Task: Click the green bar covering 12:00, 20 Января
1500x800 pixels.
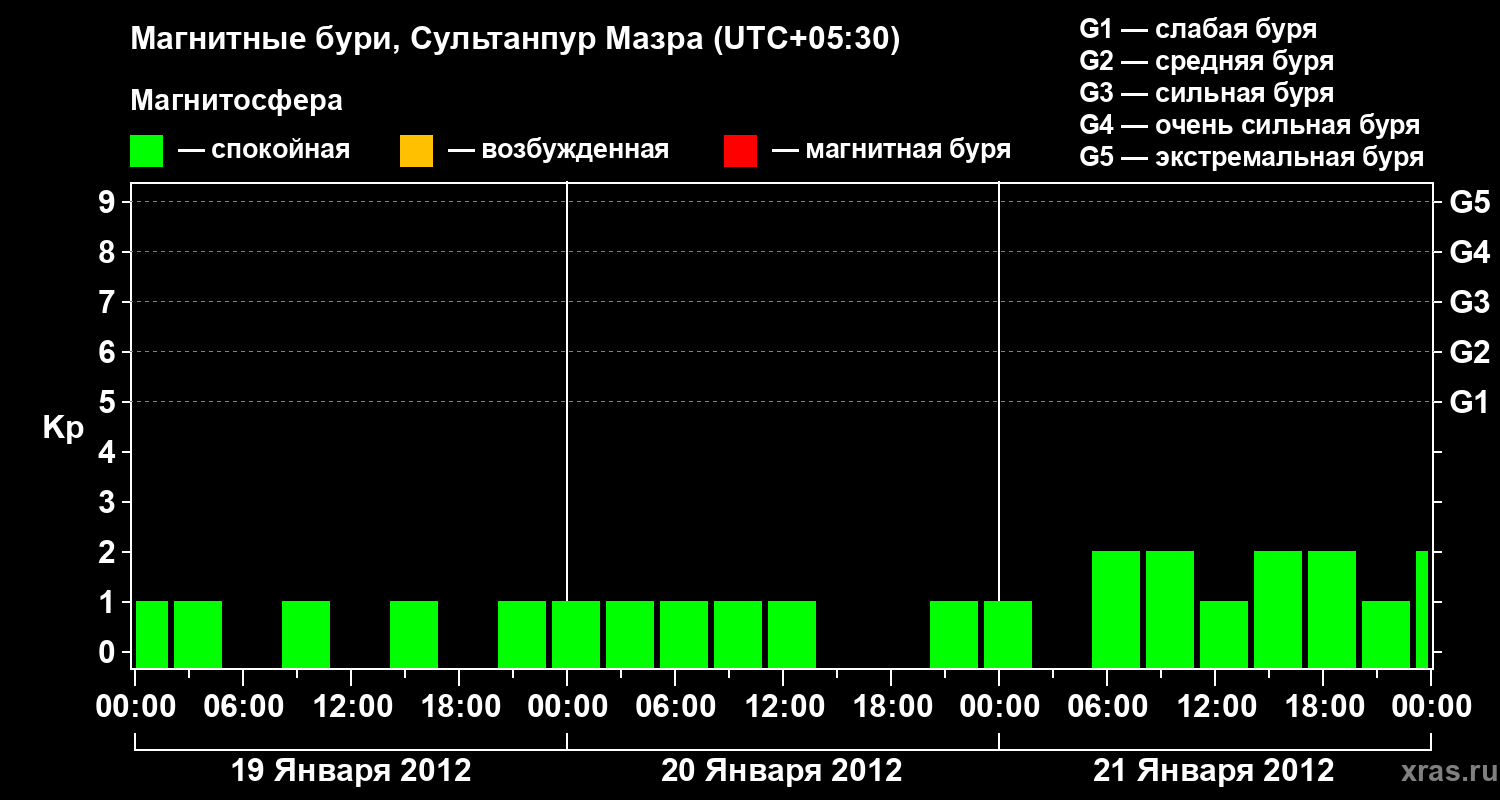Action: coord(792,635)
